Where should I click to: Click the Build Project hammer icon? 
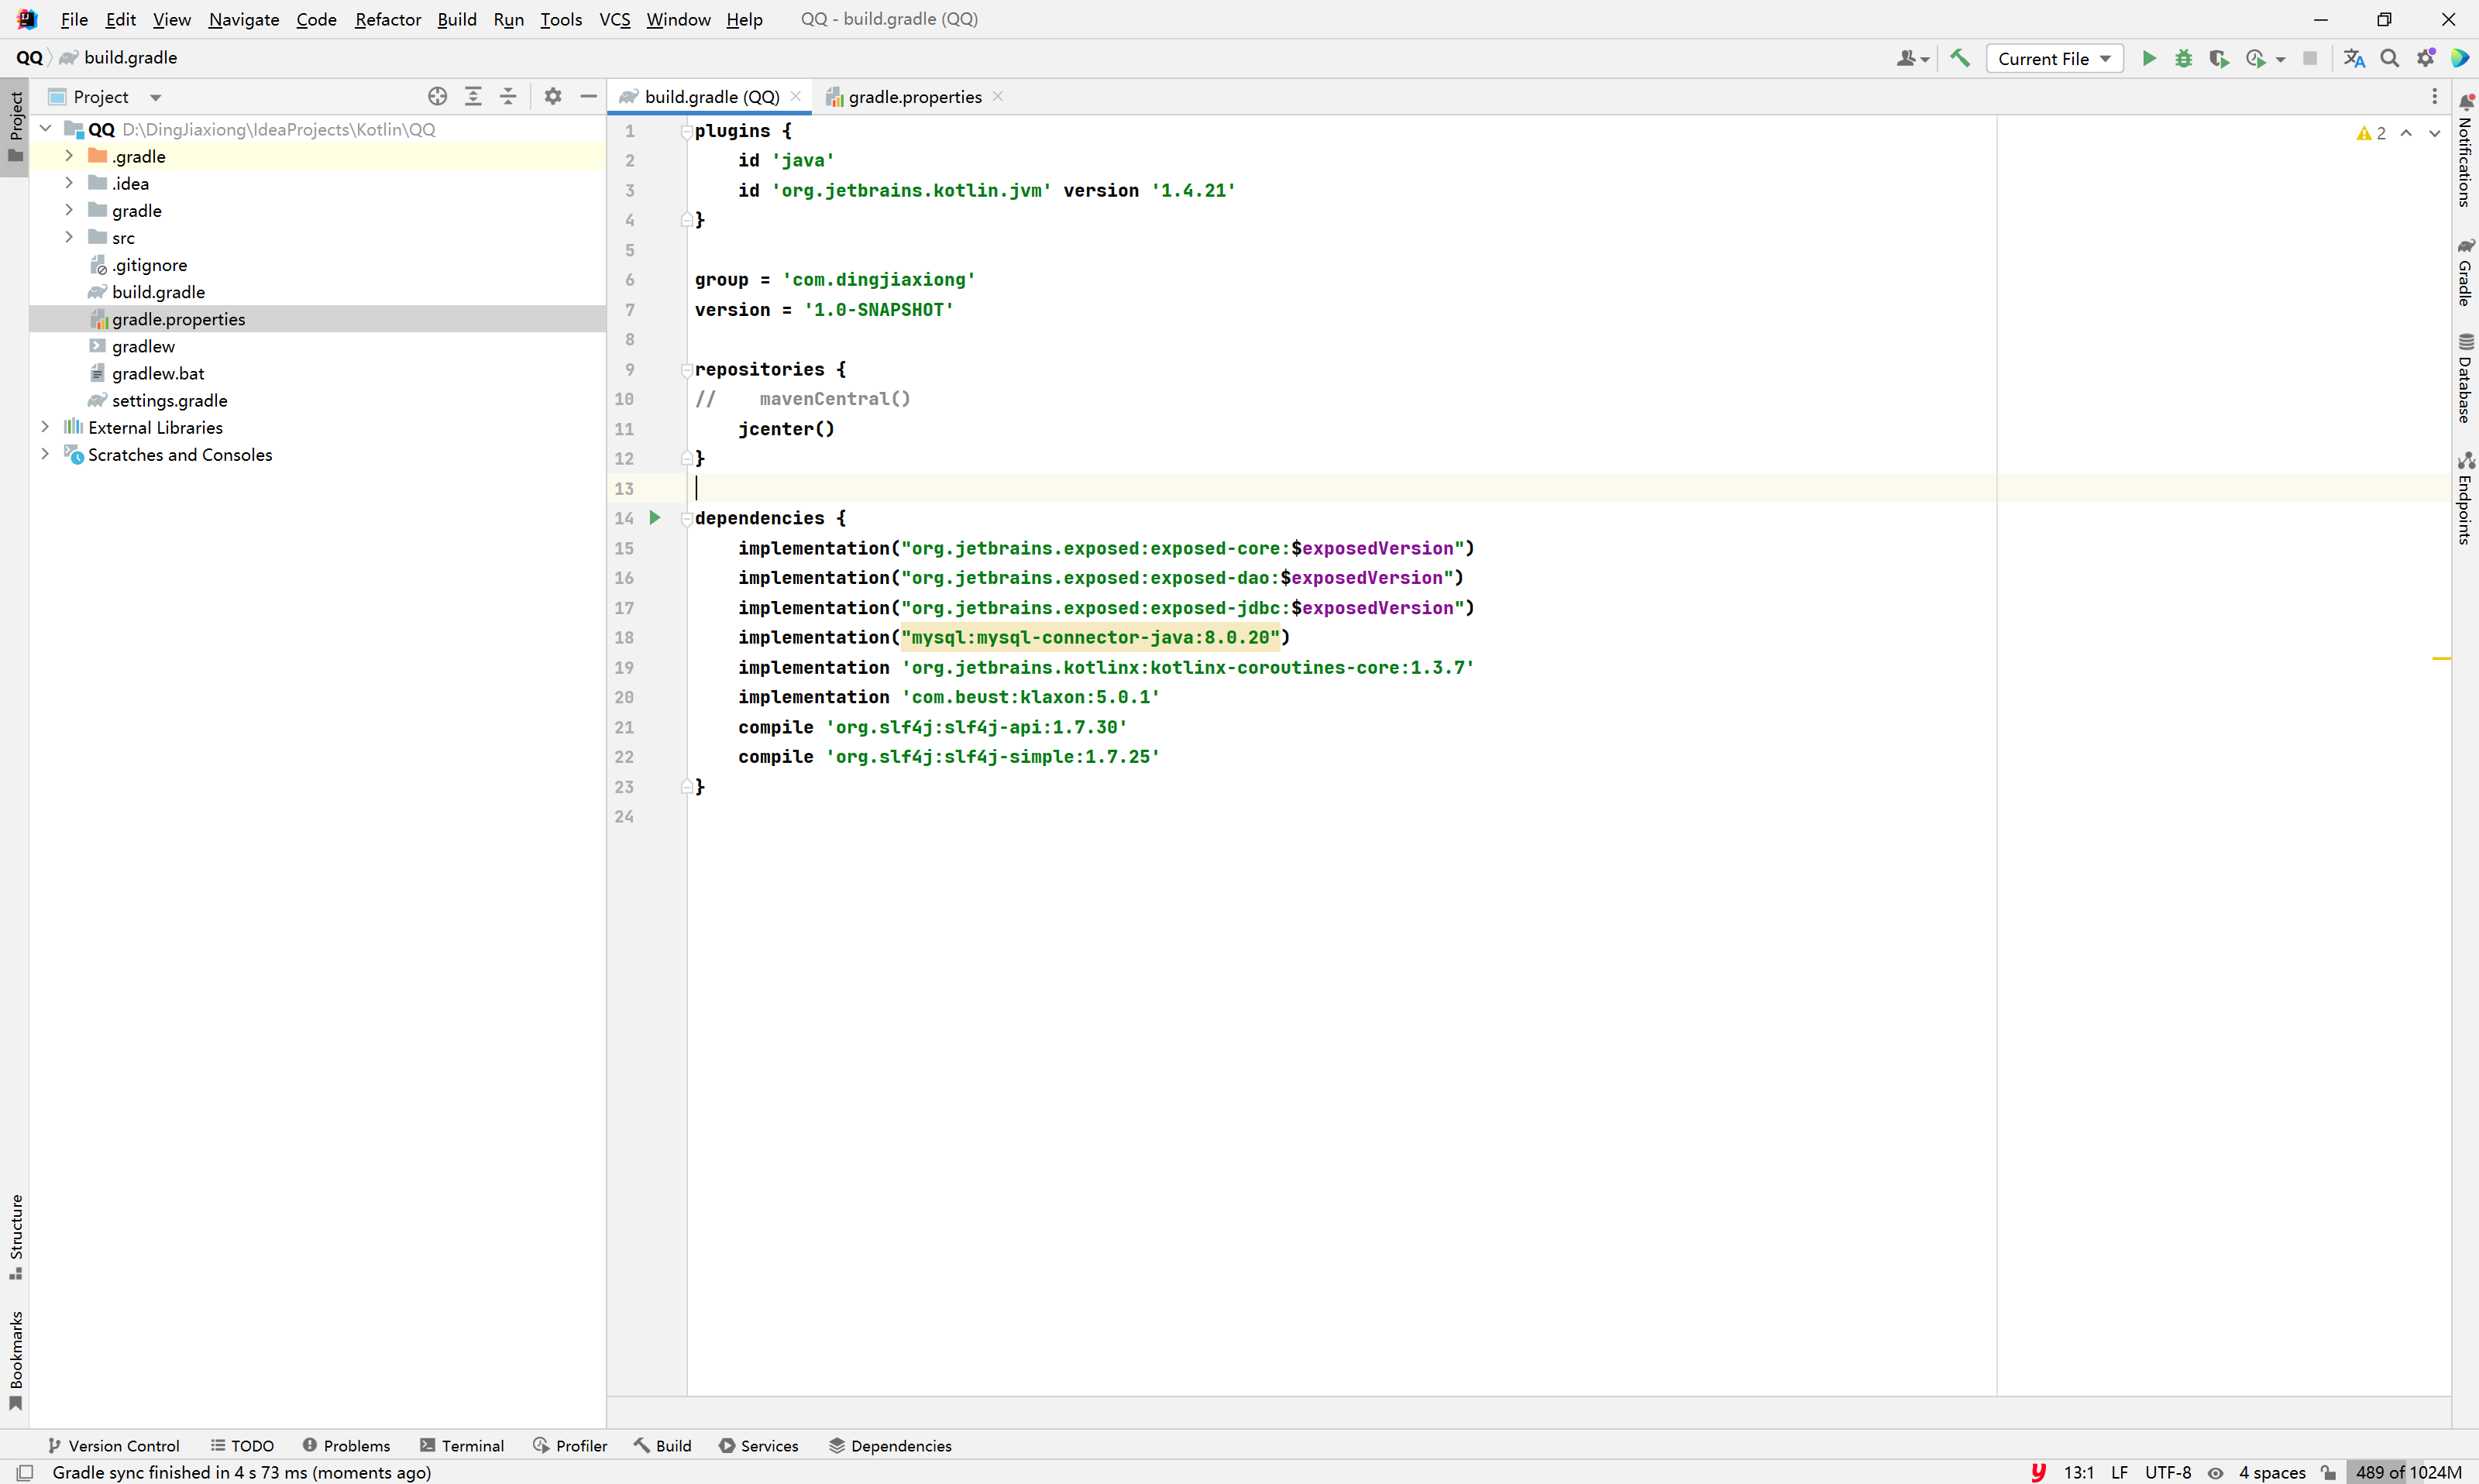click(x=1960, y=58)
